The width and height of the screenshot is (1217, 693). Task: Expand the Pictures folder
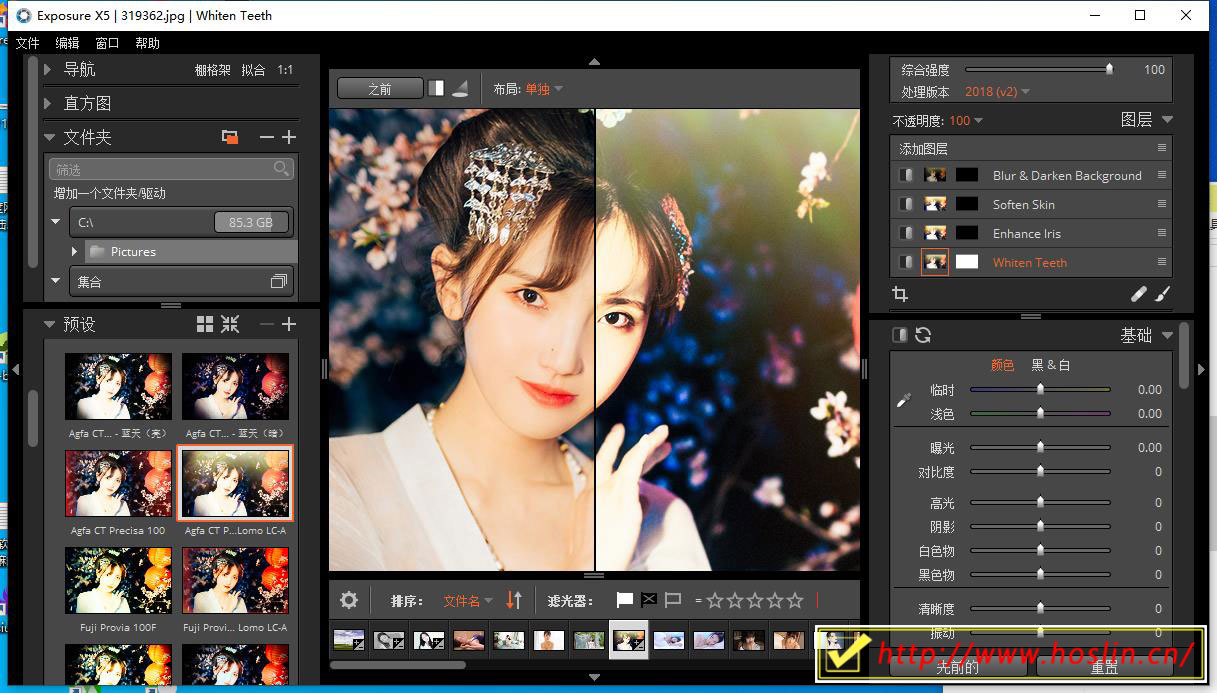coord(75,251)
